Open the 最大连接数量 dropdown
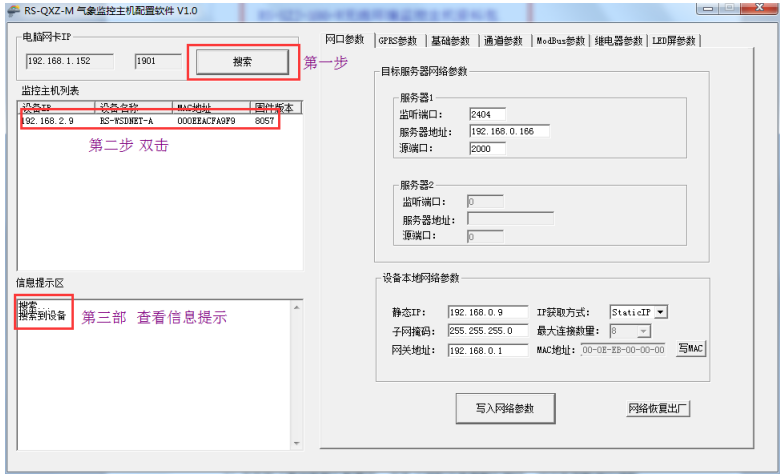The image size is (781, 474). tap(644, 331)
